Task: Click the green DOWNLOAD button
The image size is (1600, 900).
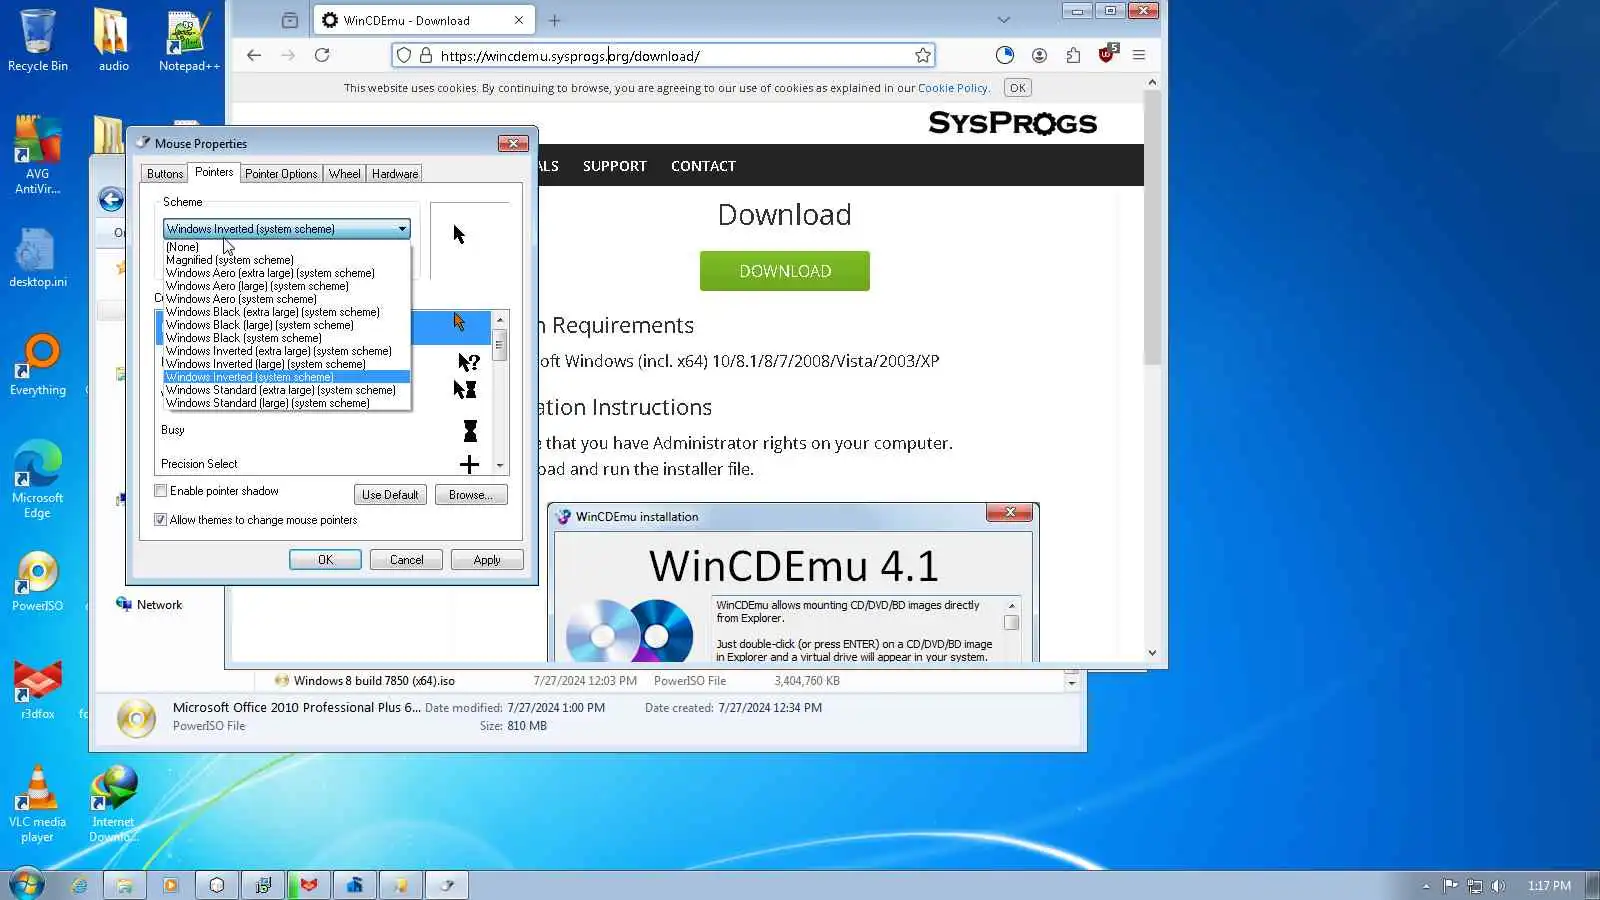Action: (x=785, y=271)
